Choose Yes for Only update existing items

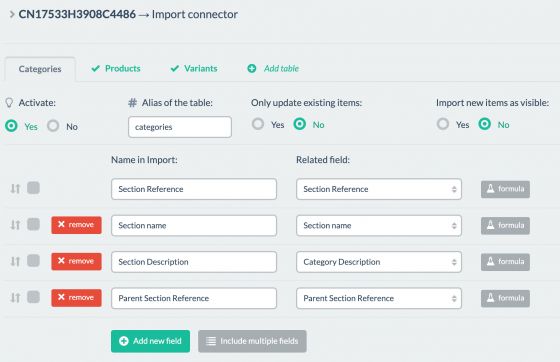click(x=258, y=124)
